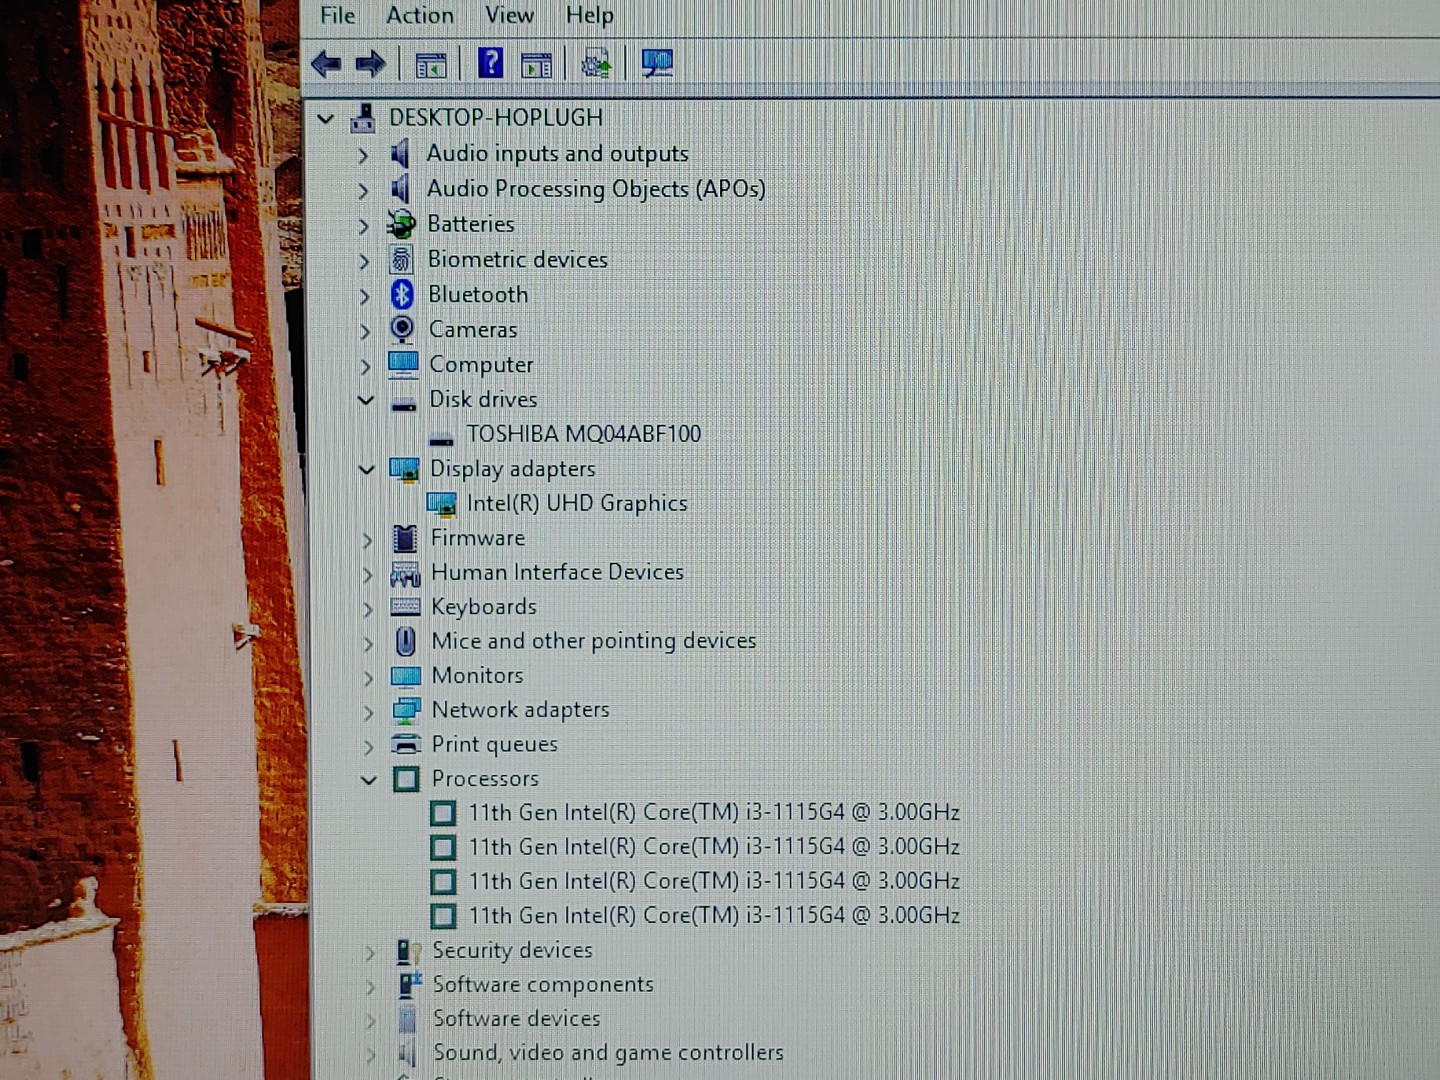Viewport: 1440px width, 1080px height.
Task: Expand the Audio inputs and outputs node
Action: coord(363,155)
